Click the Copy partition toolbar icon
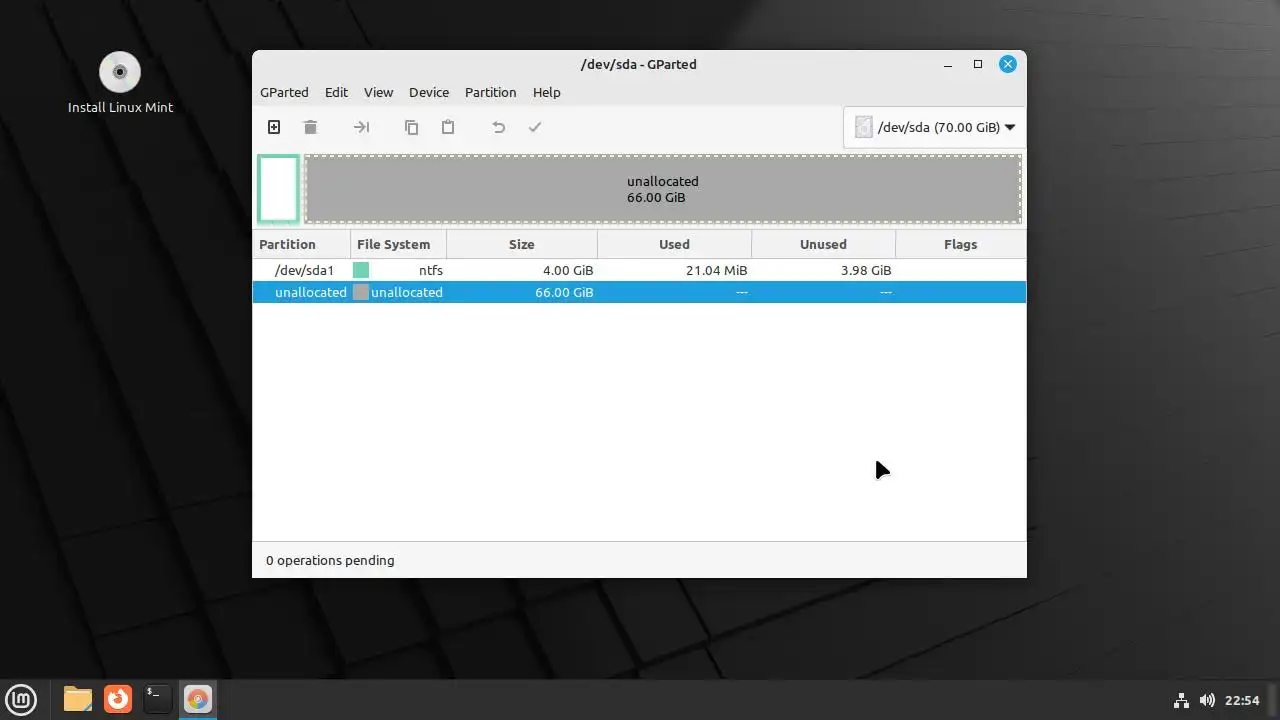 [x=411, y=127]
